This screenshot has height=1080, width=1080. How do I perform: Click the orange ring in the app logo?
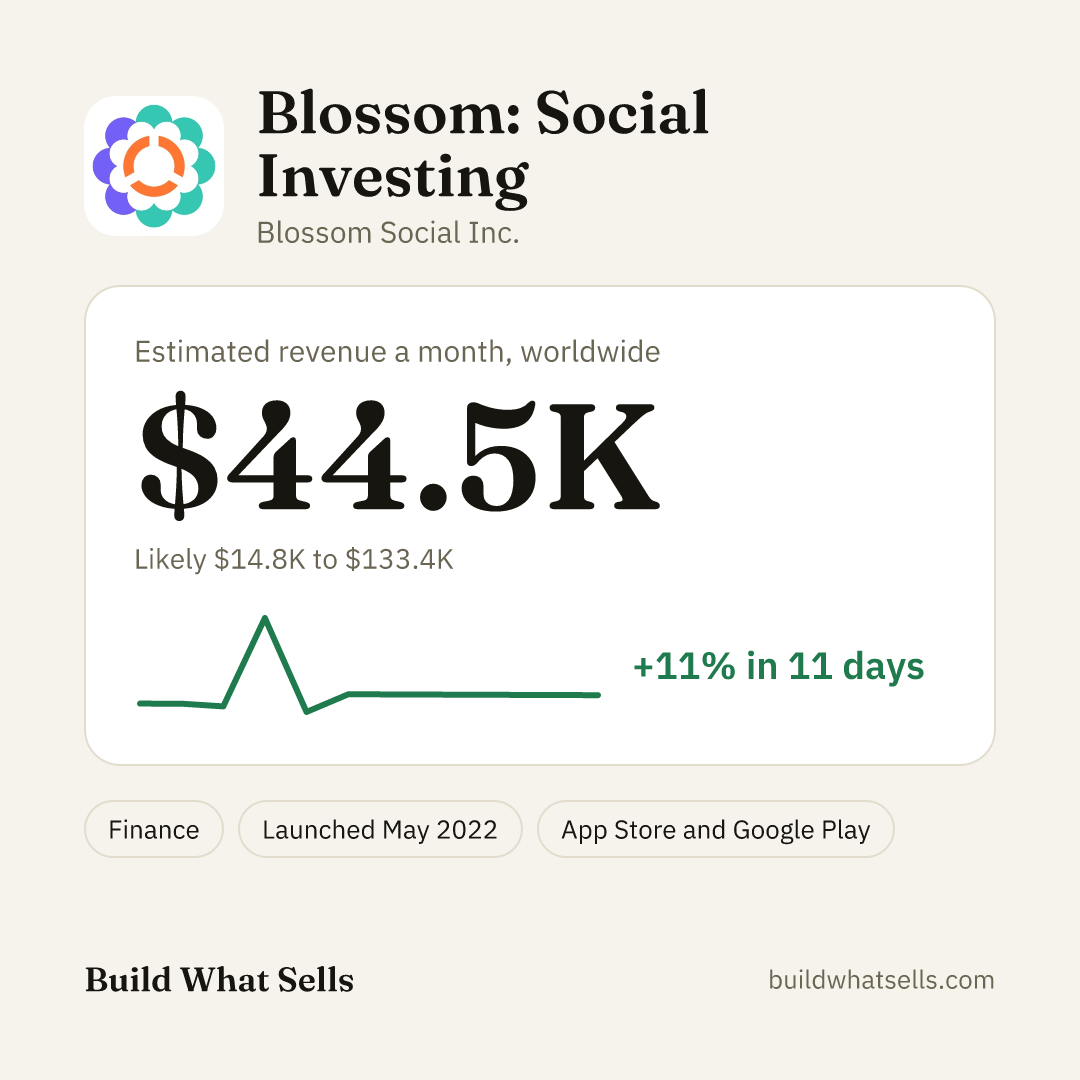point(154,166)
